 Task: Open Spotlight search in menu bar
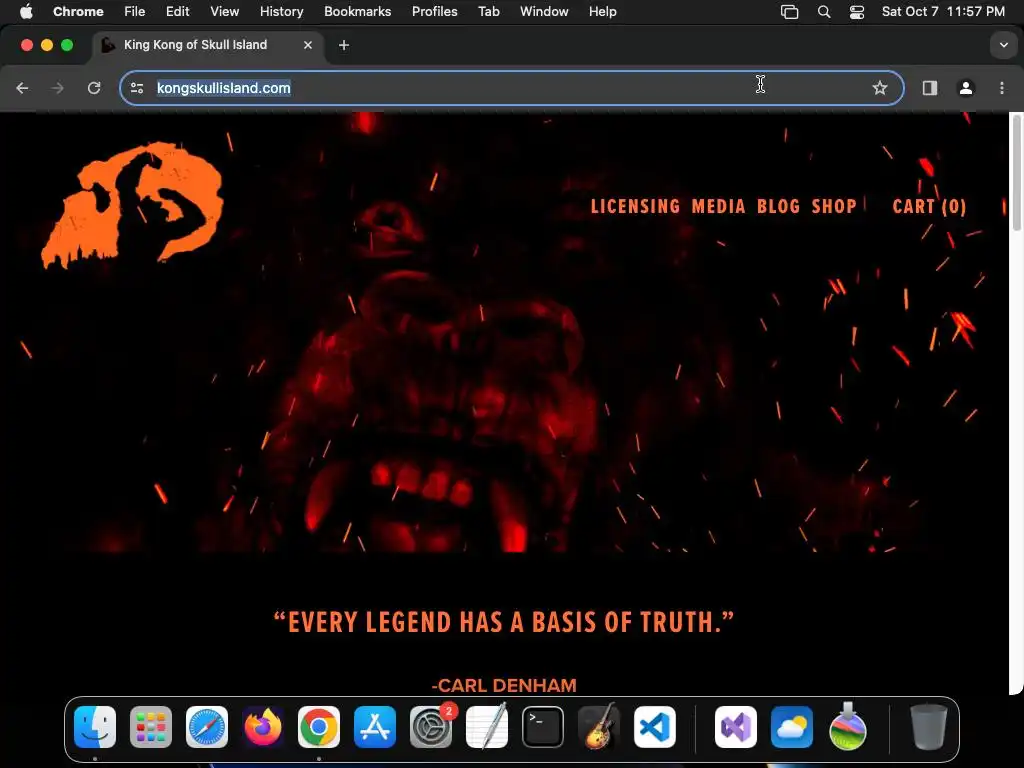(x=824, y=12)
